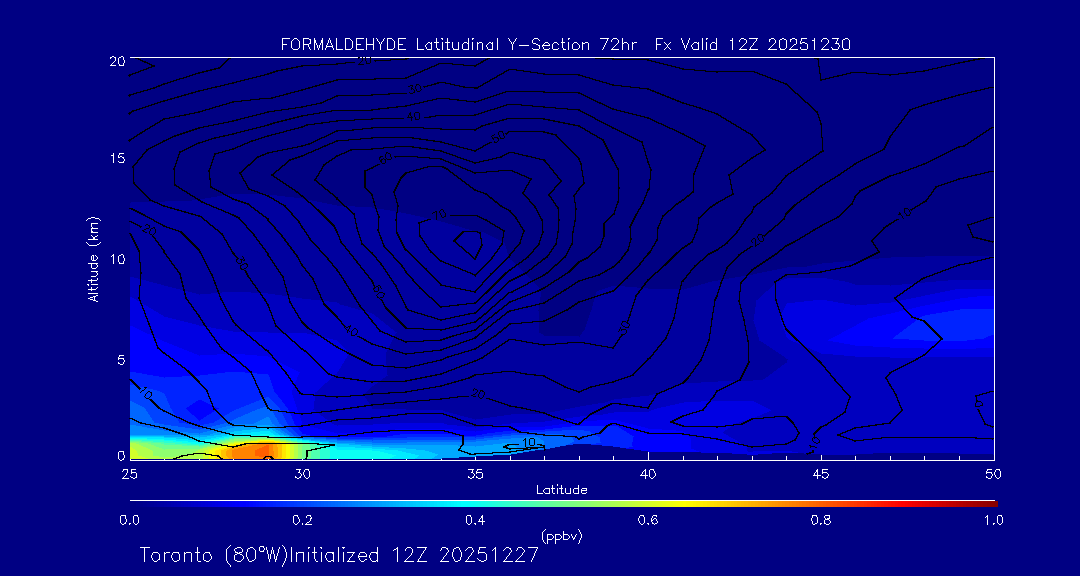
Task: Click the 0.2 colorbar scale label
Action: (x=302, y=520)
